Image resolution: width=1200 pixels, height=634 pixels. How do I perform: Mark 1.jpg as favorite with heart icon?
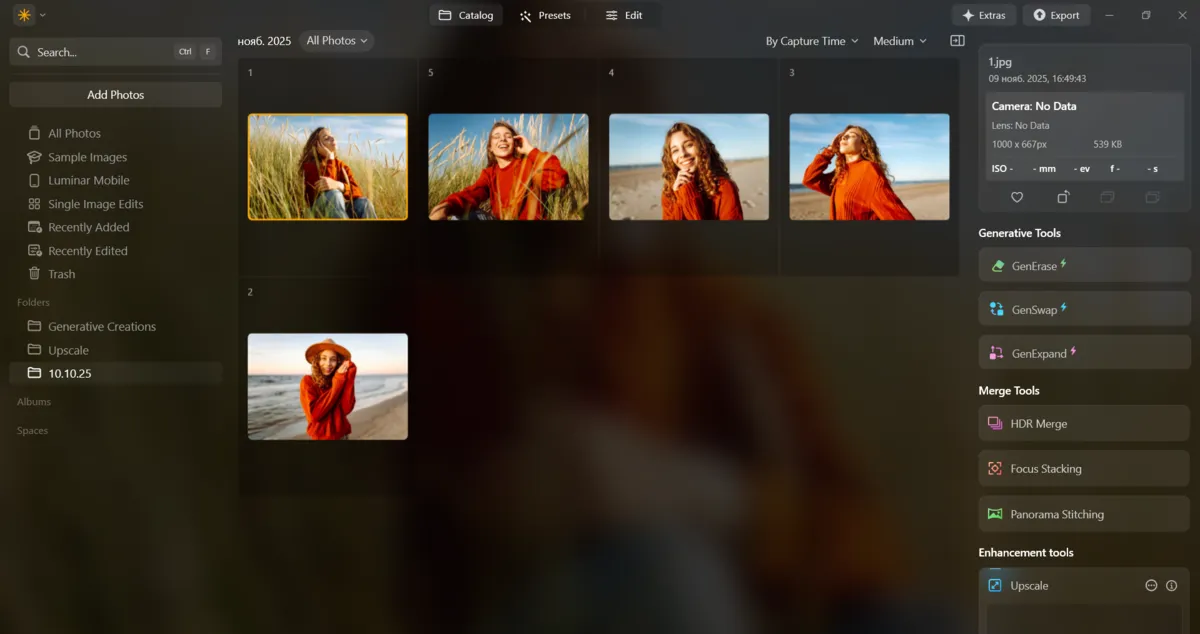(1017, 197)
